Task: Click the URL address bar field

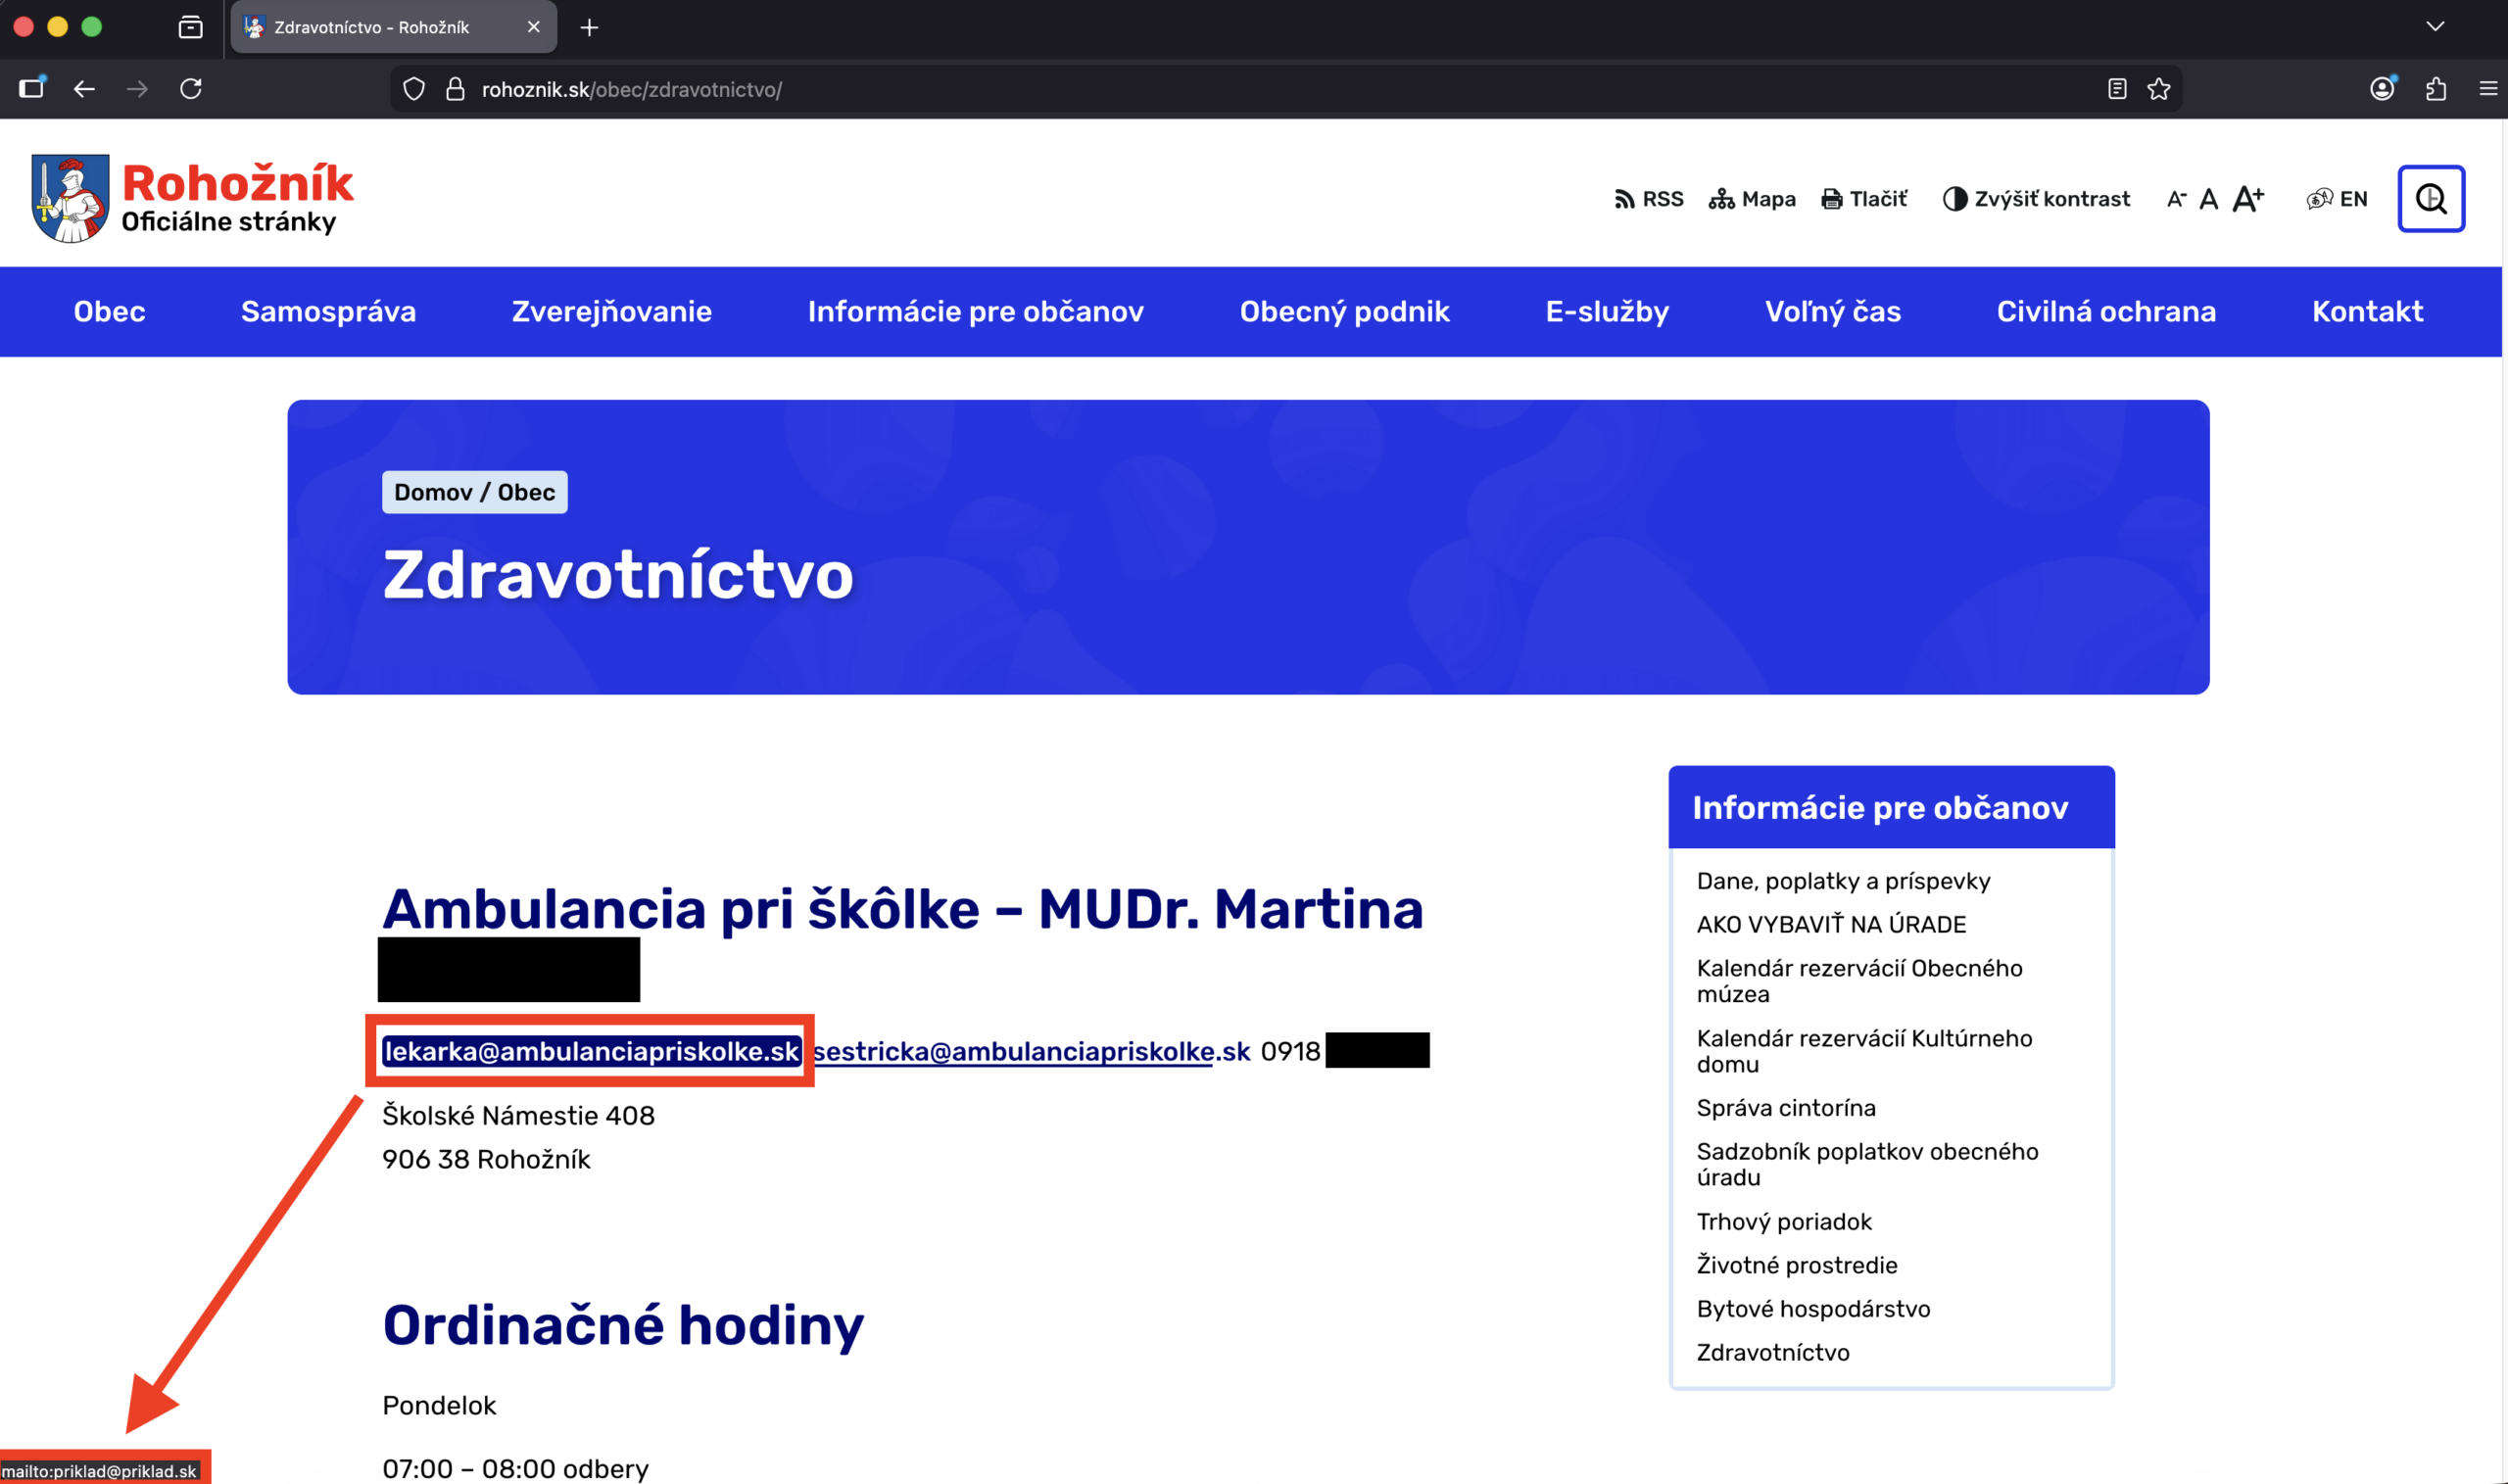Action: tap(1200, 89)
